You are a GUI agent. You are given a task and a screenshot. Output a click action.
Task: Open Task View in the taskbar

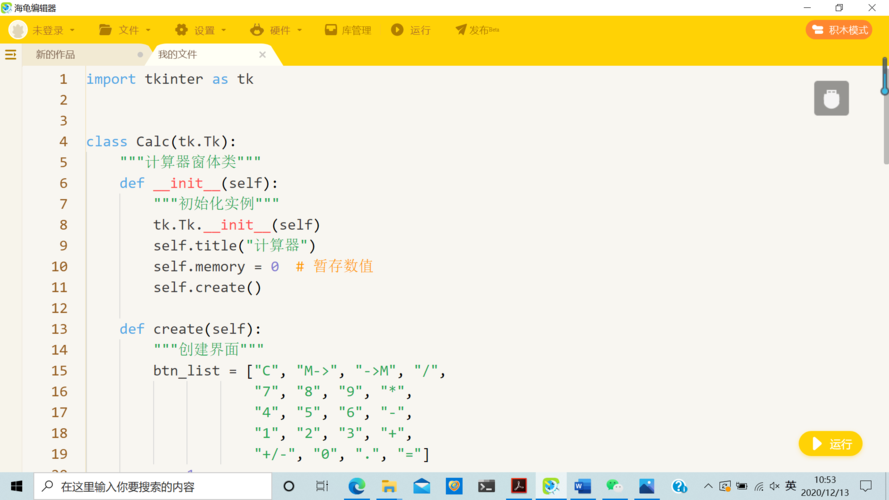(x=322, y=486)
